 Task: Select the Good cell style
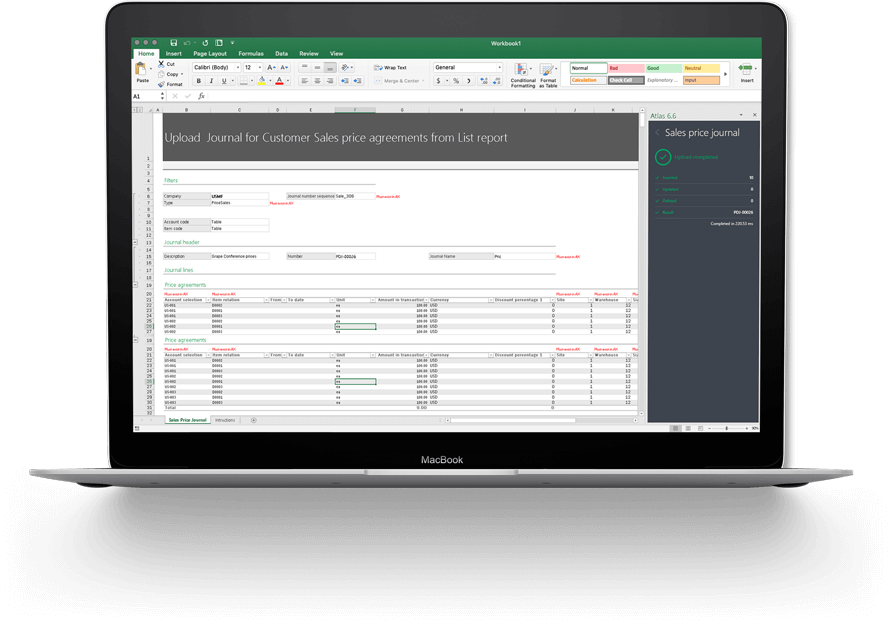tap(663, 68)
